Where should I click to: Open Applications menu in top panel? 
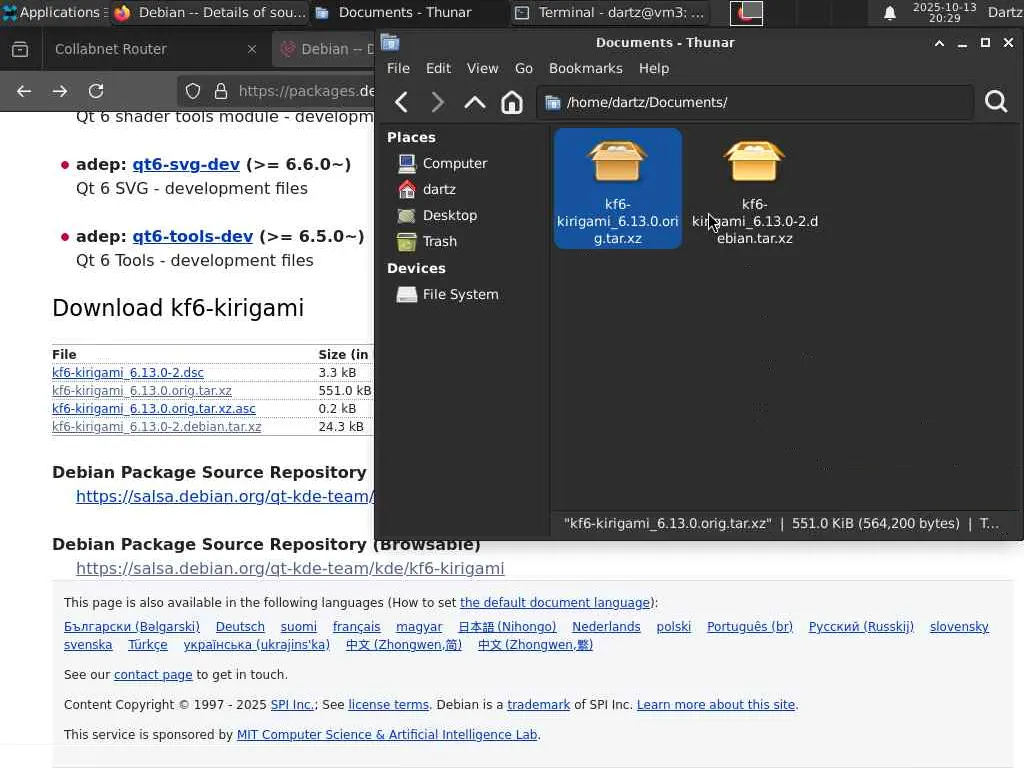(x=52, y=12)
